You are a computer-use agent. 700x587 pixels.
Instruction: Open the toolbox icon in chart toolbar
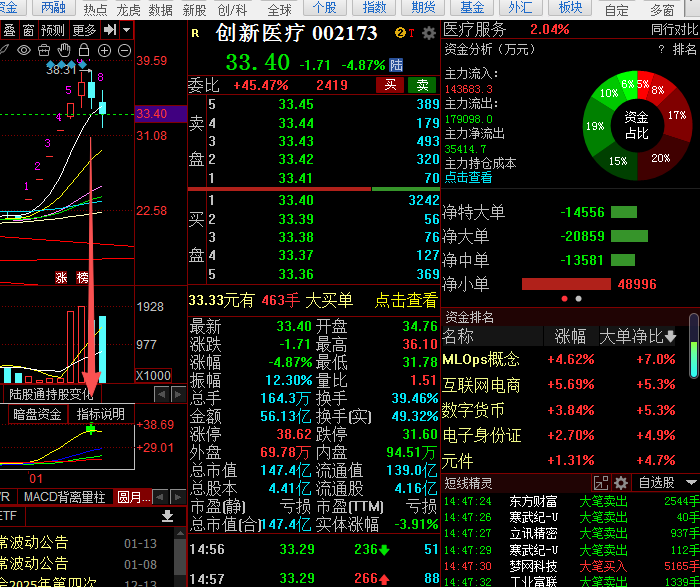44,50
